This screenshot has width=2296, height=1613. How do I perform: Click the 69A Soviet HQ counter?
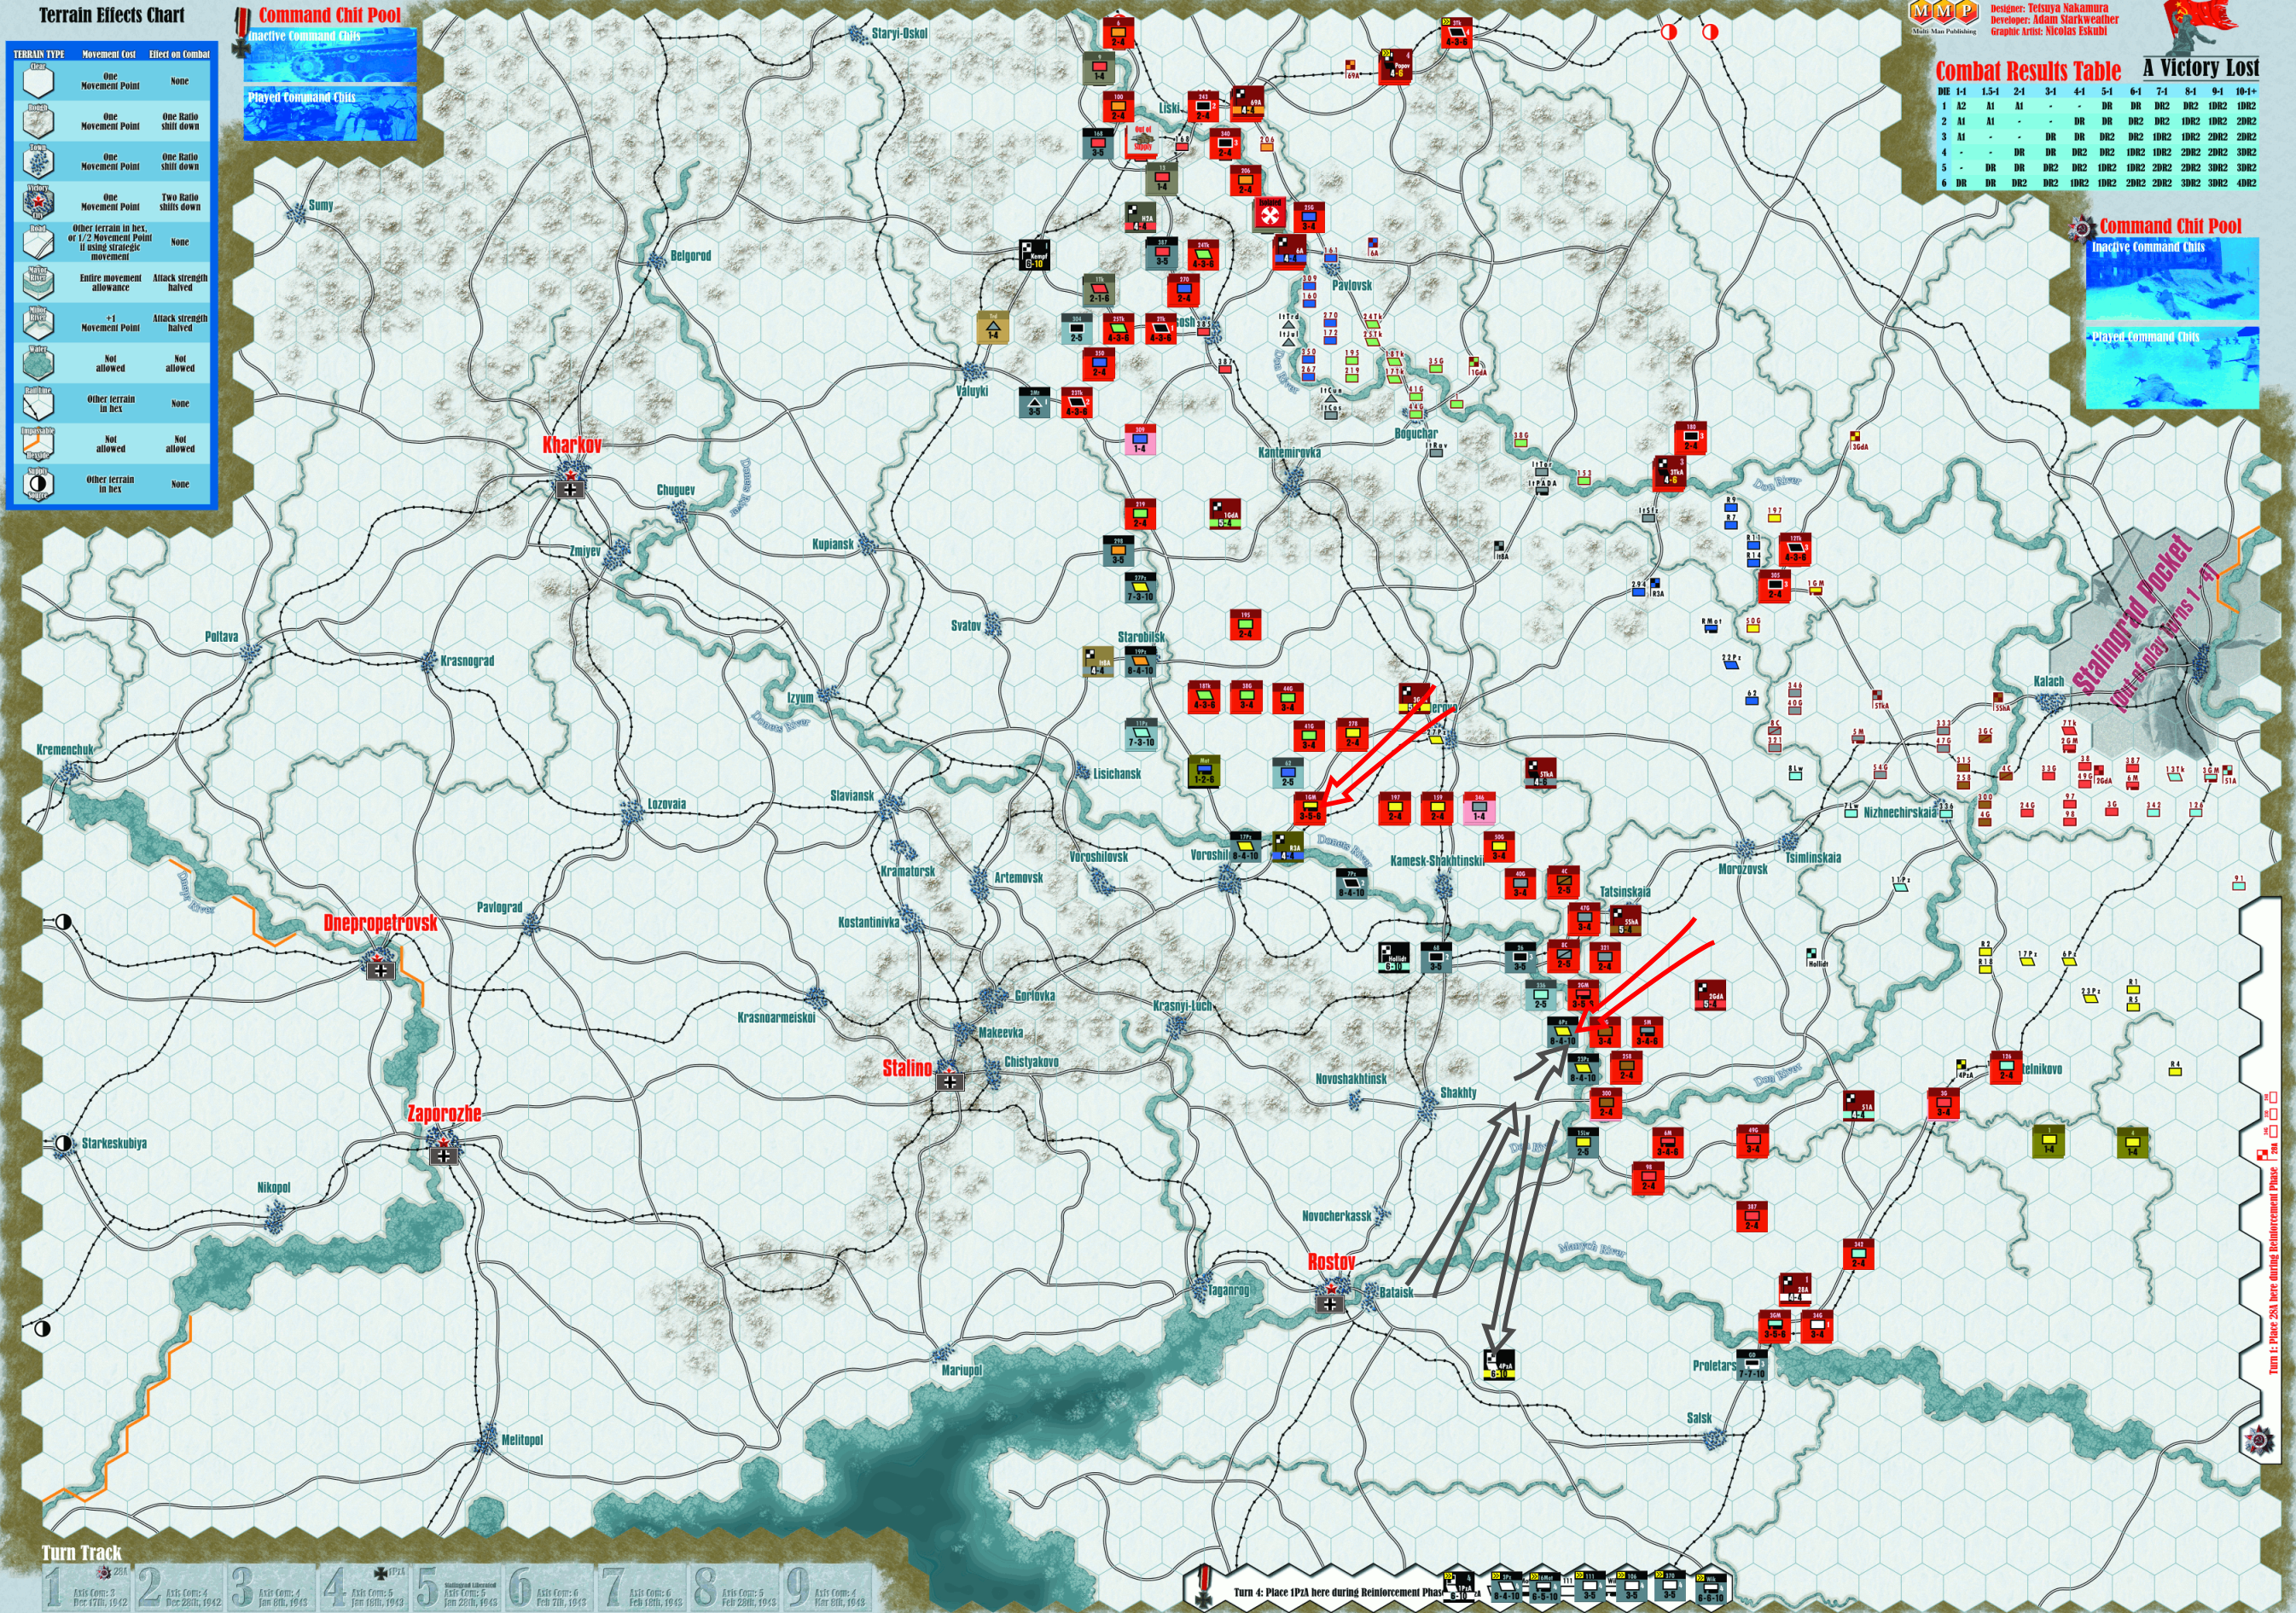pyautogui.click(x=1247, y=104)
